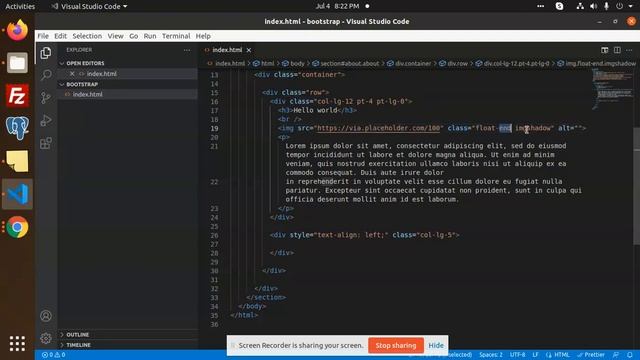Image resolution: width=640 pixels, height=360 pixels.
Task: Close index.html in Open Editors list
Action: [72, 74]
